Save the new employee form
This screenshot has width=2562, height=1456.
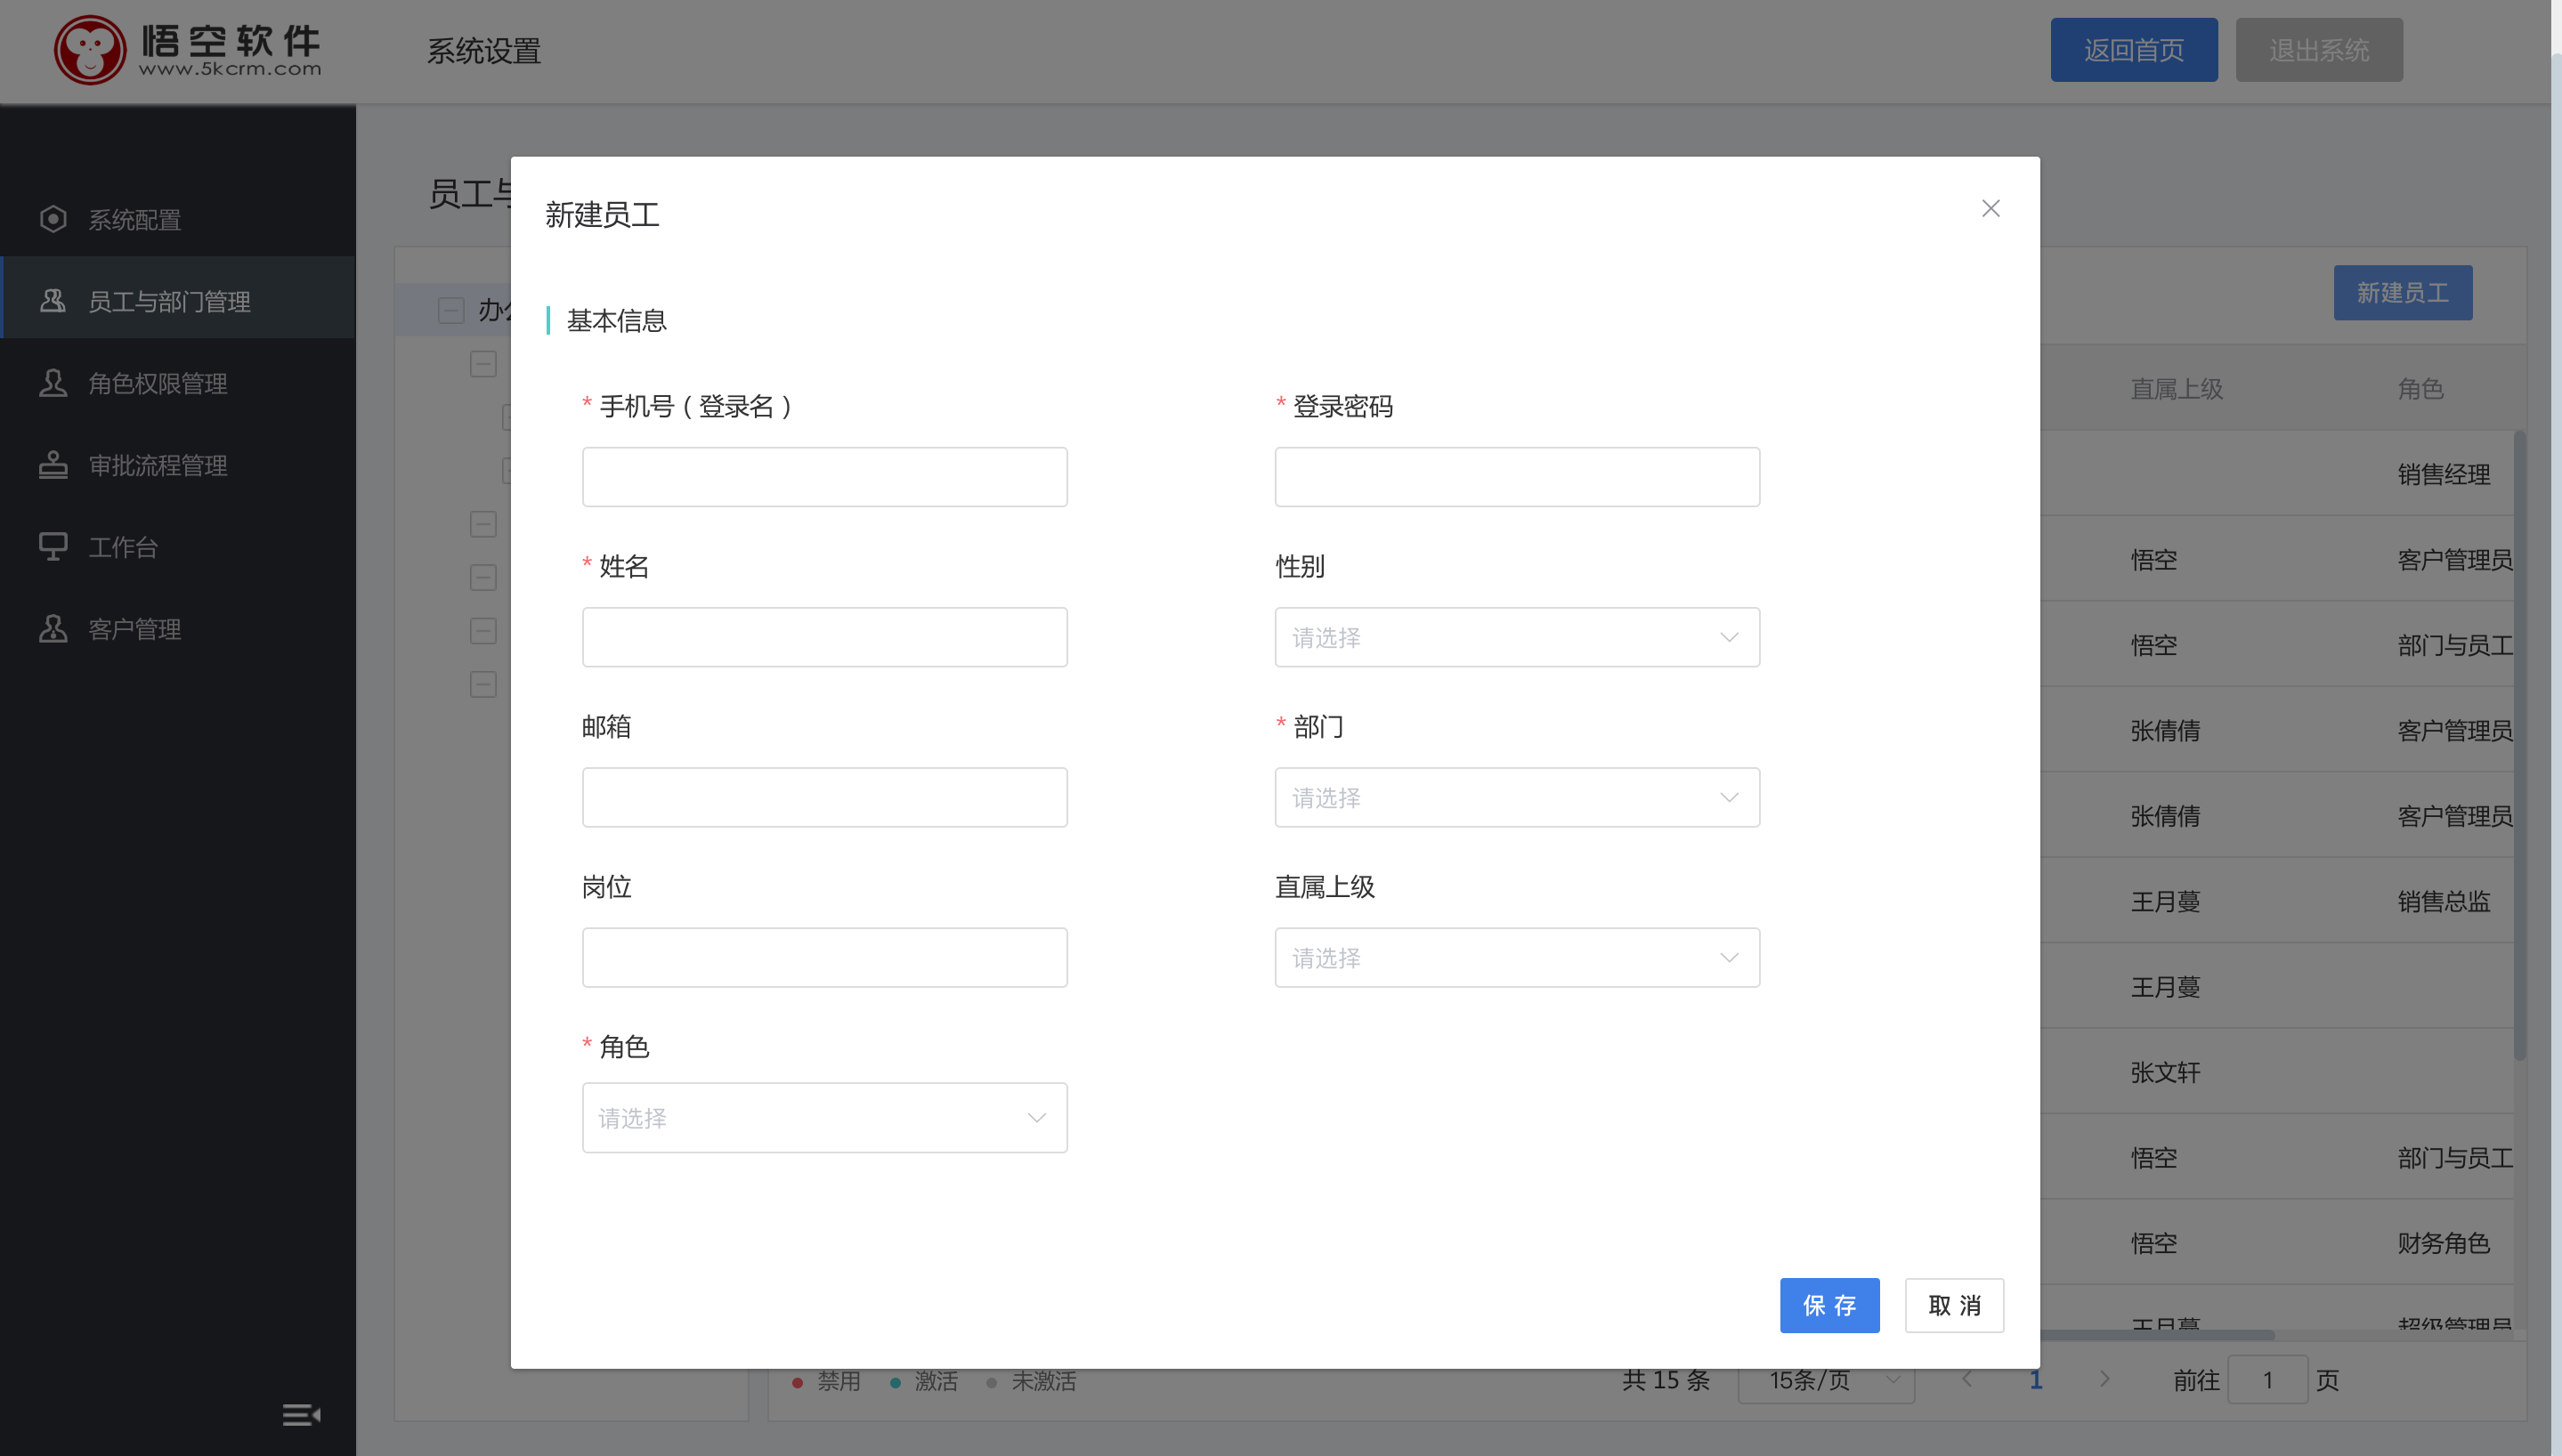point(1829,1305)
